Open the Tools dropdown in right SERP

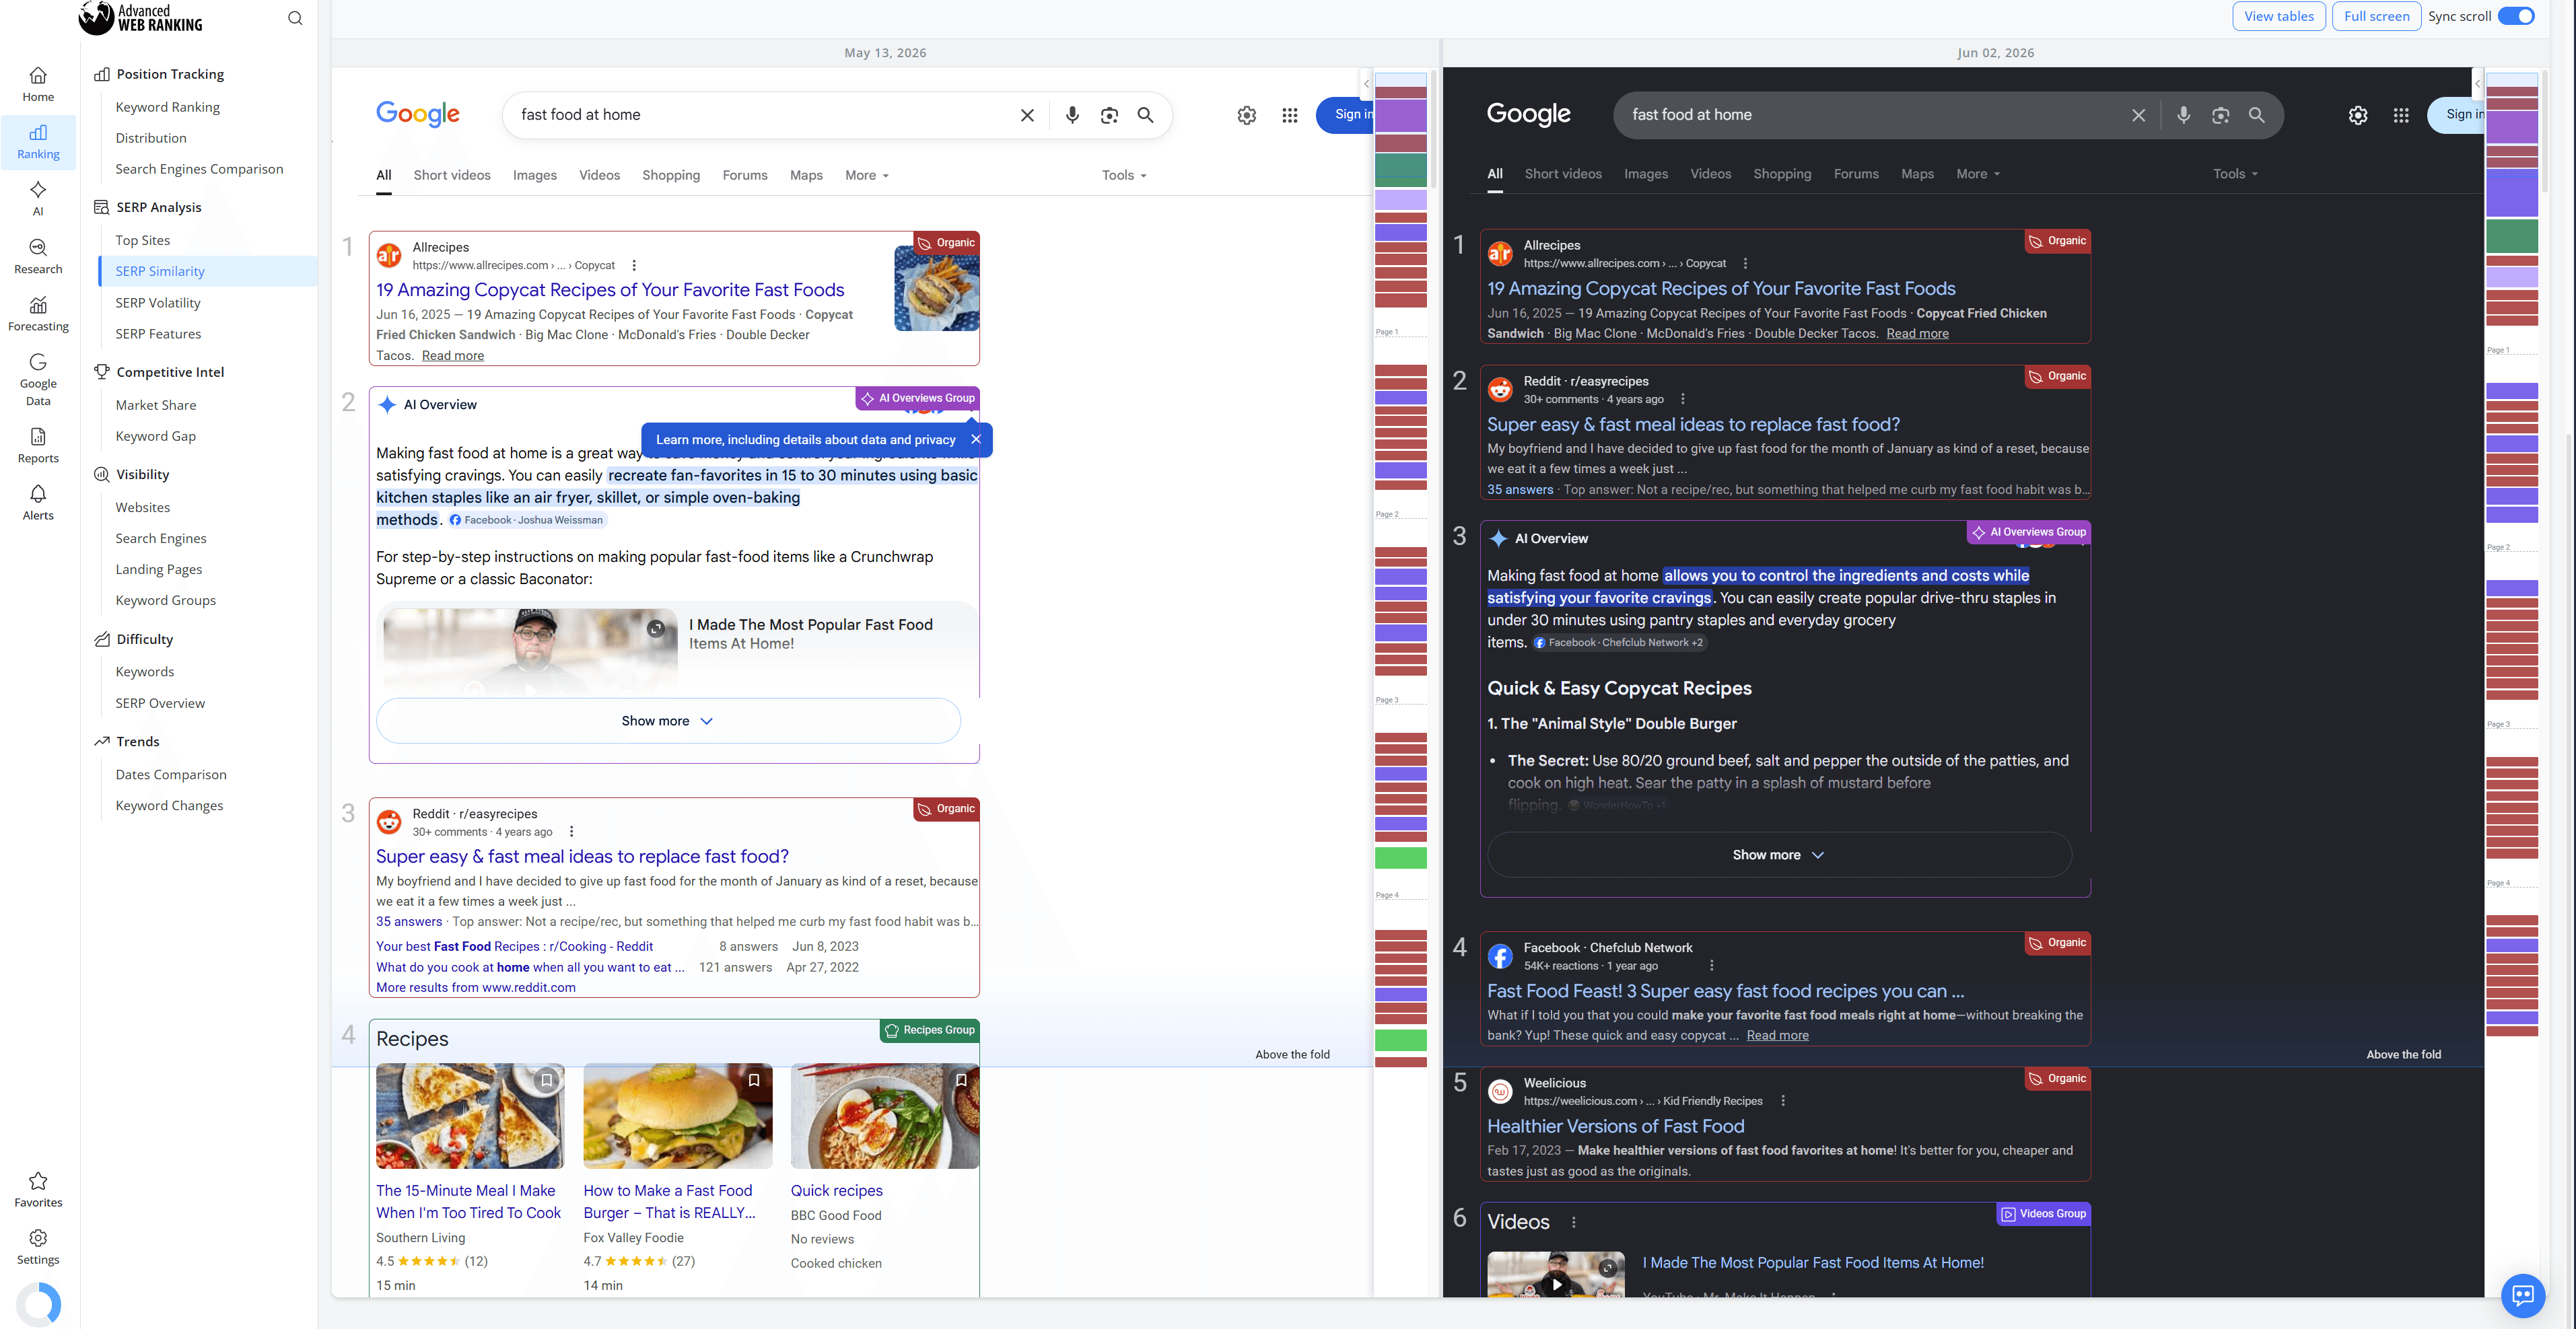2236,174
